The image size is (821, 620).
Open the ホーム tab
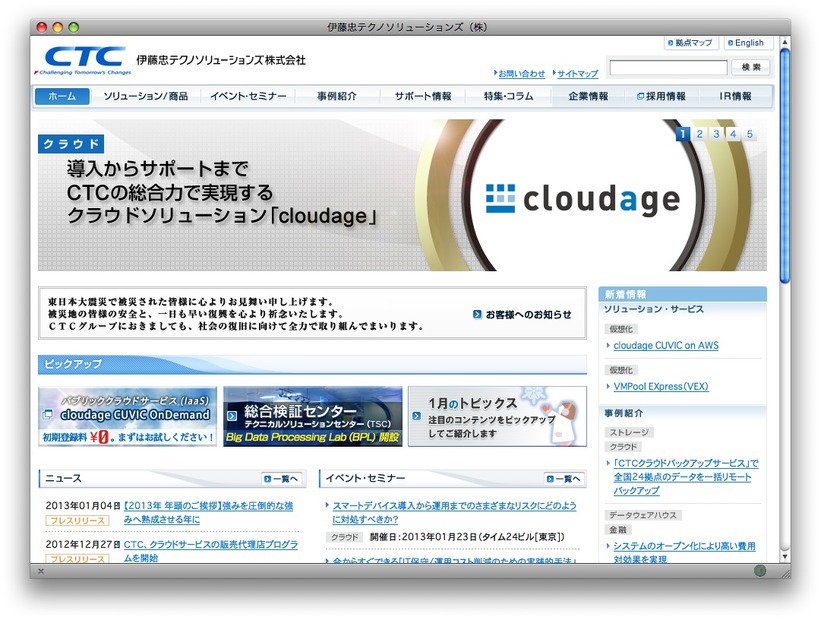[62, 96]
